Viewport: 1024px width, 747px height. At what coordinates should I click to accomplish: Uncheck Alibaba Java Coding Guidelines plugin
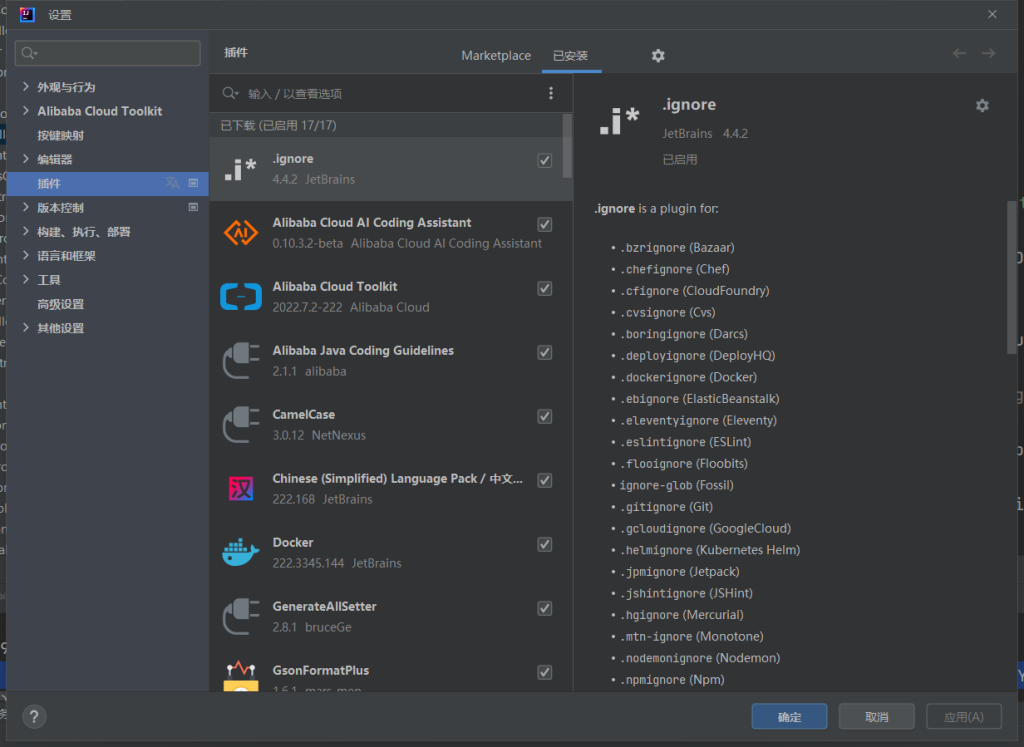[x=545, y=353]
